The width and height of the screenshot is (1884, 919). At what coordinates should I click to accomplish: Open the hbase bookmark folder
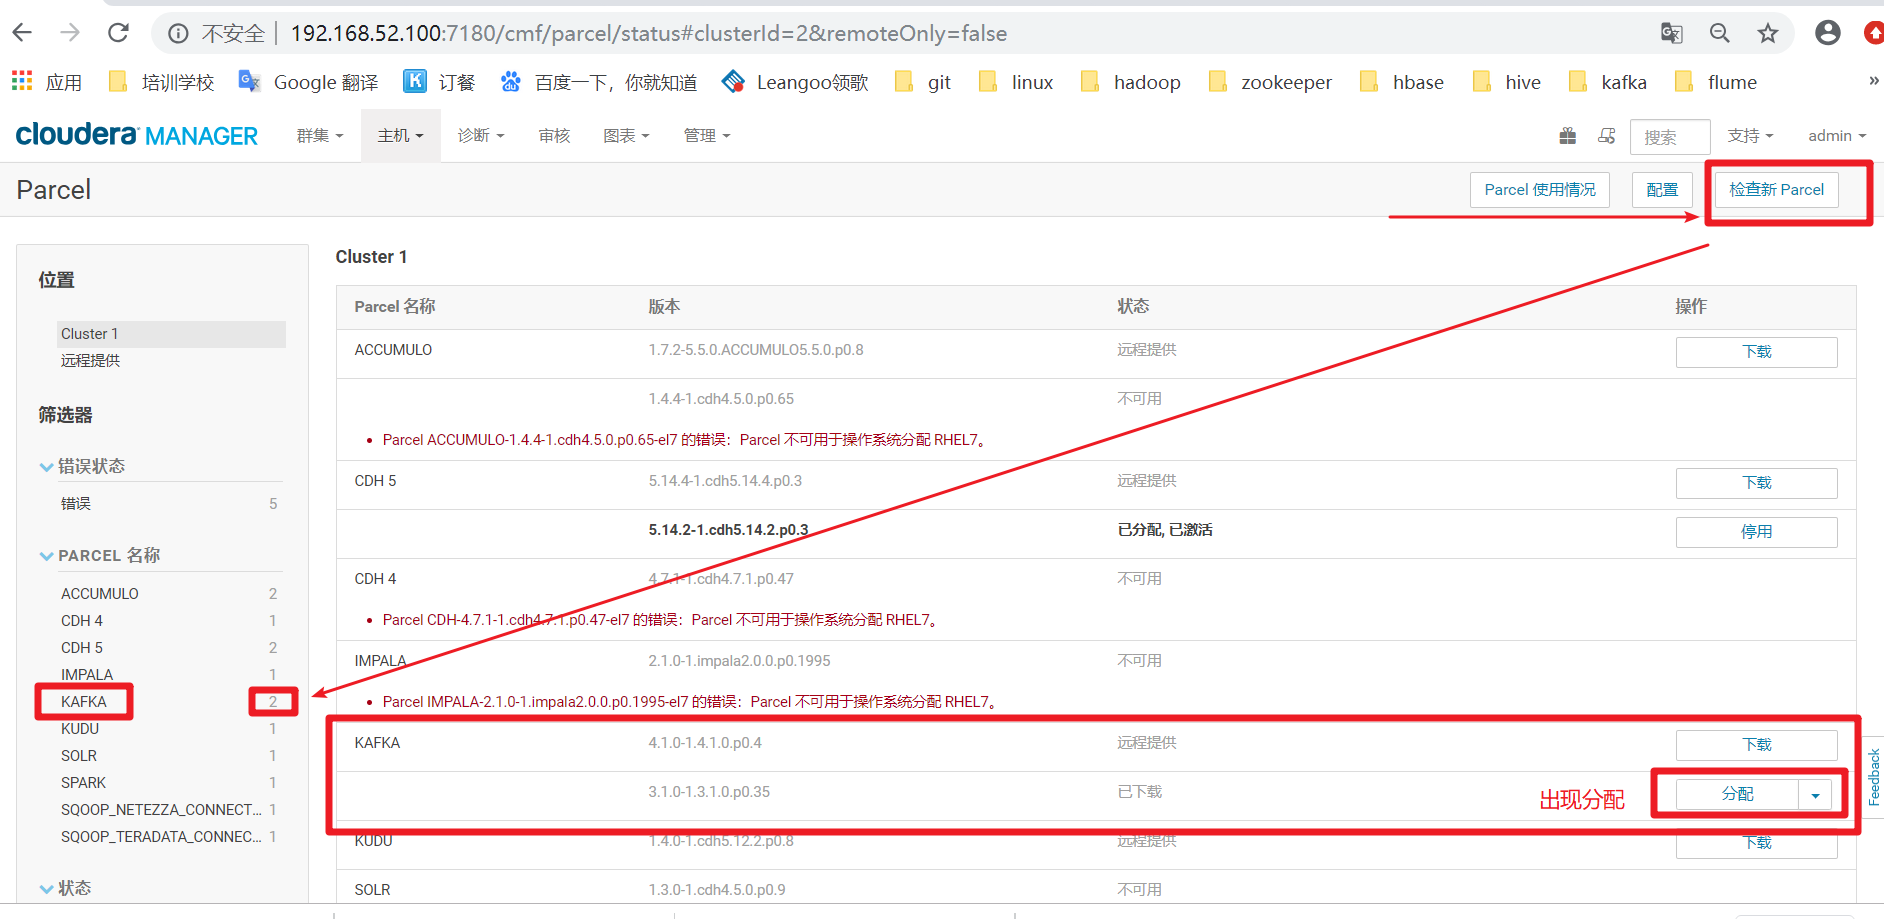[1401, 82]
